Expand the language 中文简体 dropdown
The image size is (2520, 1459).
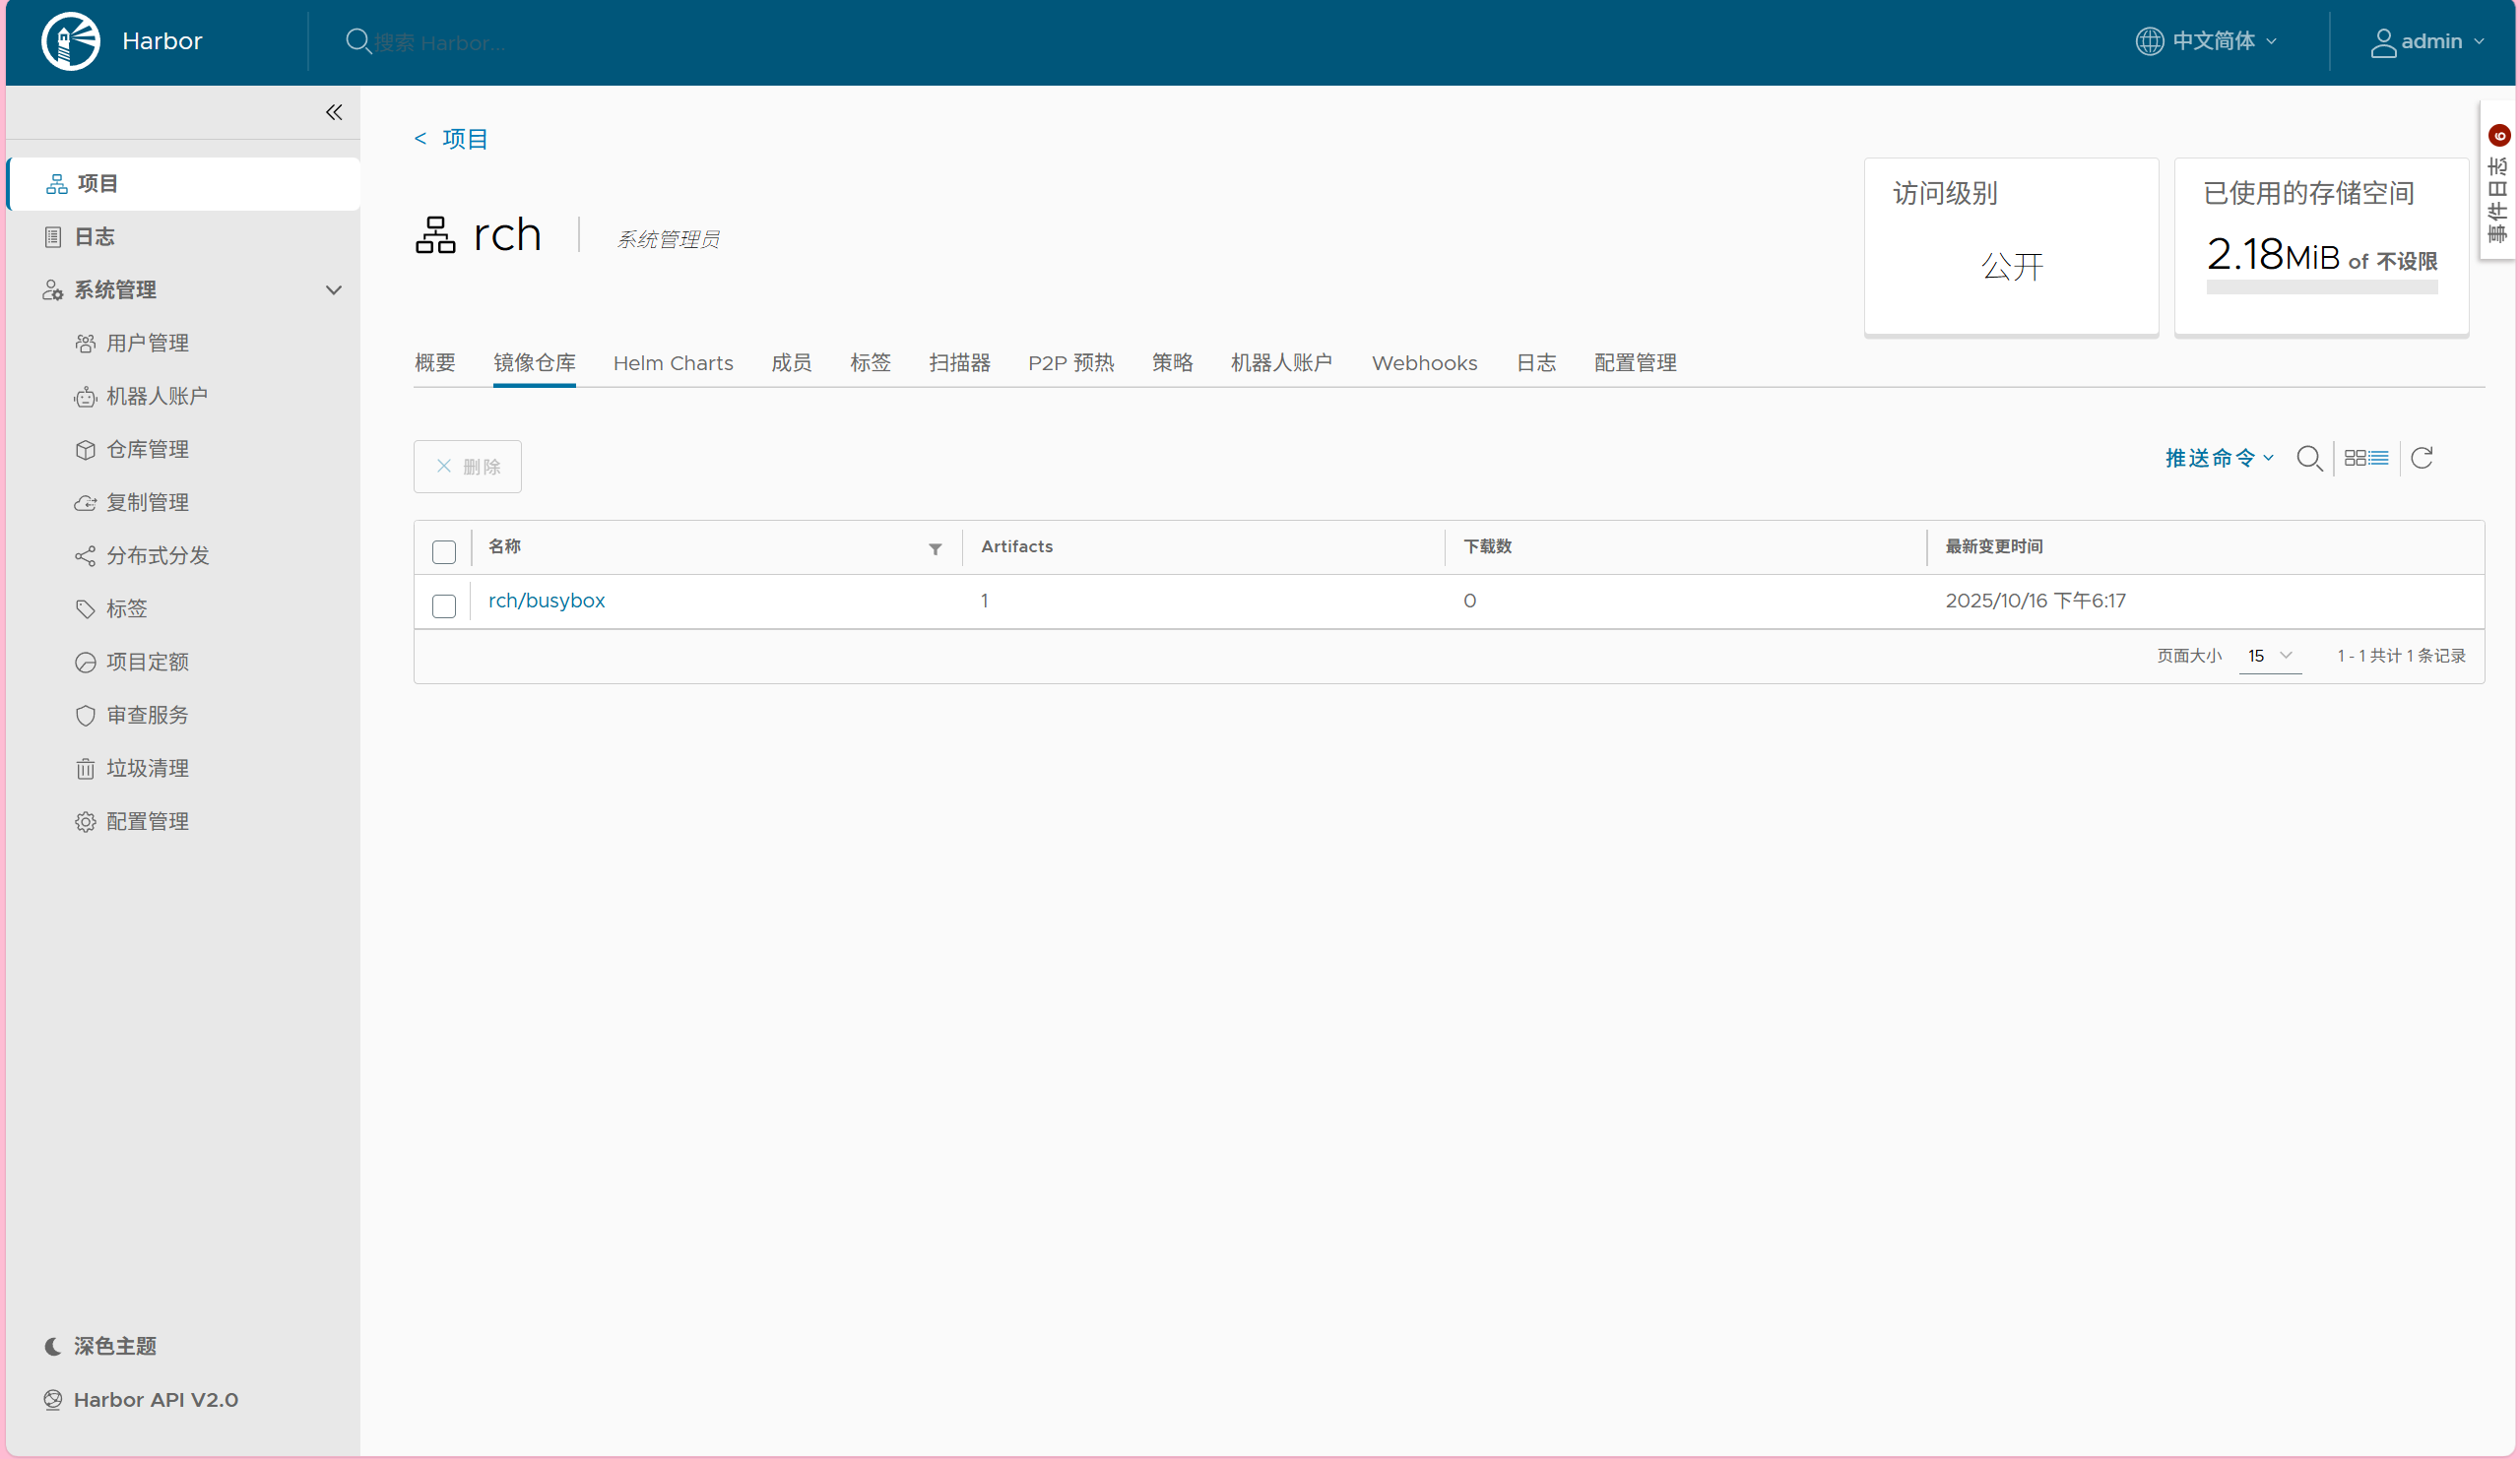(2213, 41)
